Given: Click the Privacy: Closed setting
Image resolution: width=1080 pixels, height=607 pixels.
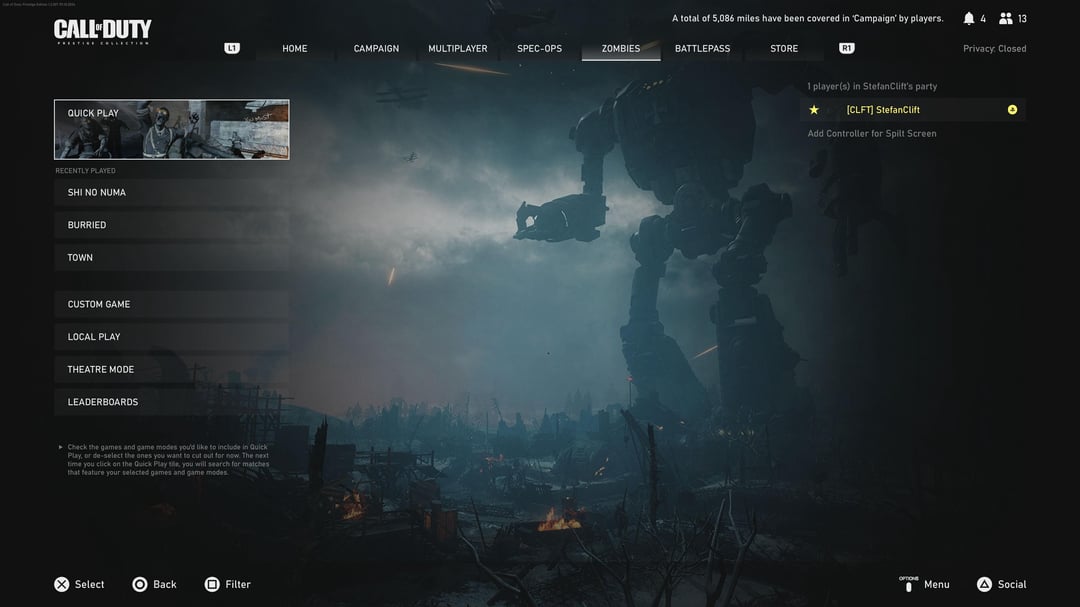Looking at the screenshot, I should 995,48.
